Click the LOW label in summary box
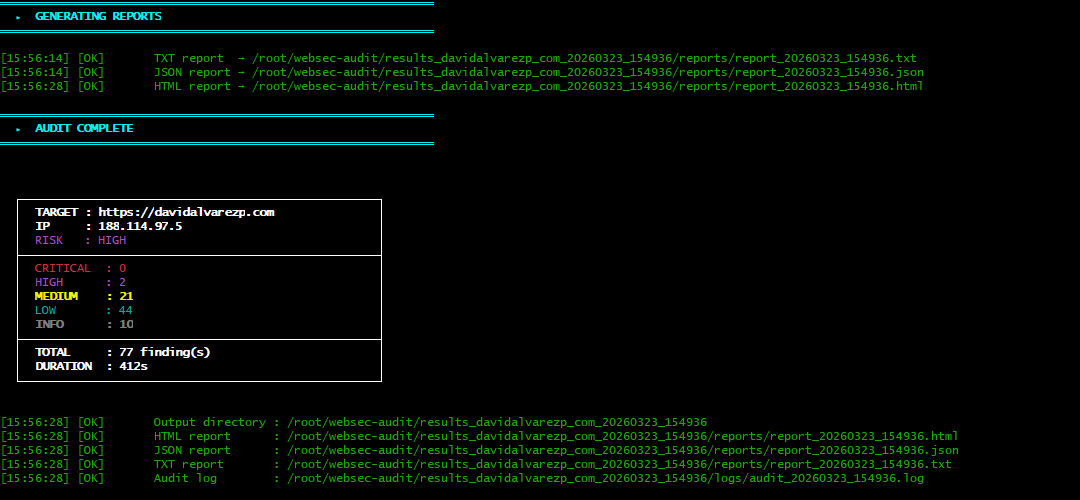This screenshot has width=1080, height=500. click(45, 310)
